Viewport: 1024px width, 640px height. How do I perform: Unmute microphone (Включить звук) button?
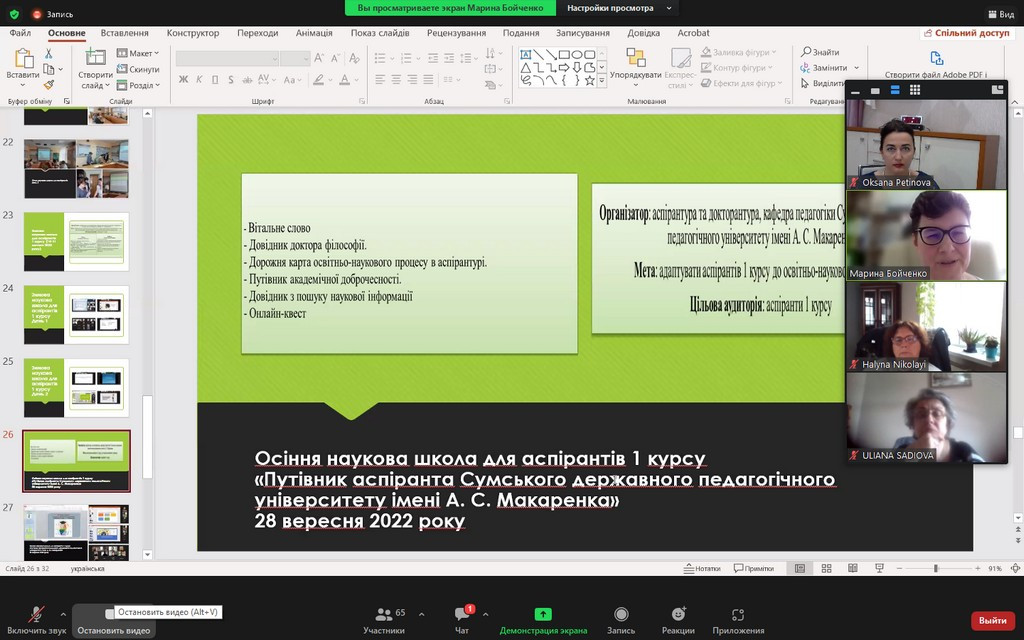[37, 620]
